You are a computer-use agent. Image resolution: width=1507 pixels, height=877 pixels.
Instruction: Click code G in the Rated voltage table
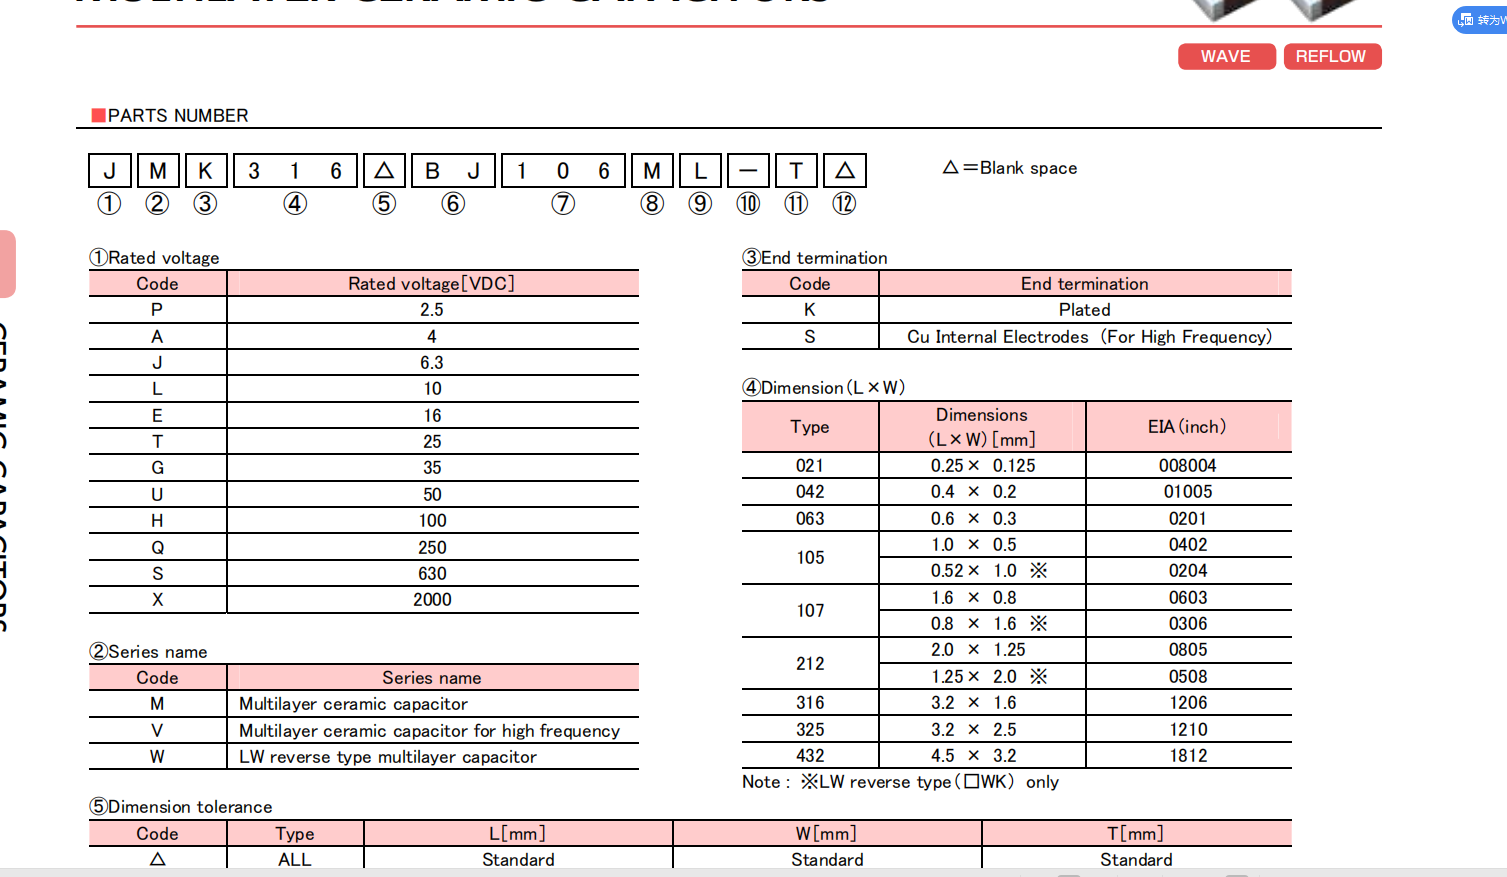[x=157, y=468]
